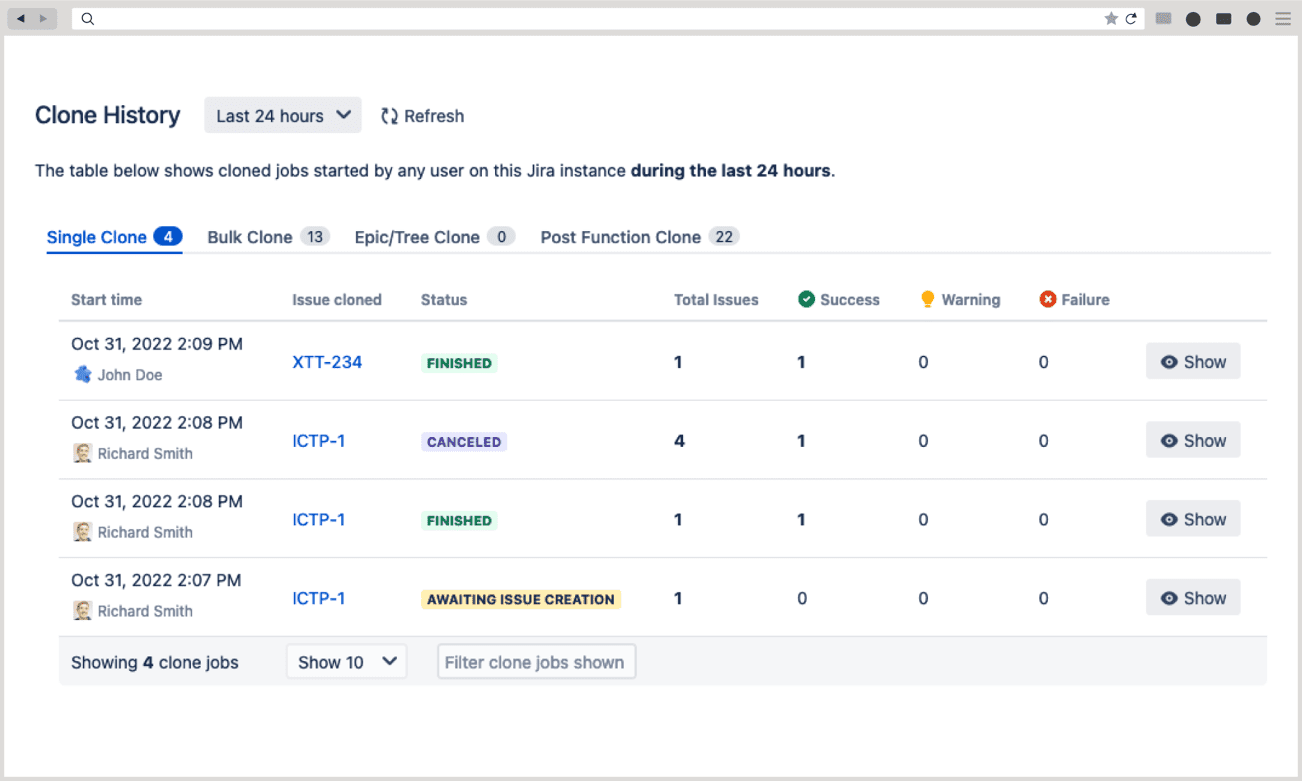Click the yellow Warning bulb icon
This screenshot has width=1302, height=781.
tap(927, 299)
